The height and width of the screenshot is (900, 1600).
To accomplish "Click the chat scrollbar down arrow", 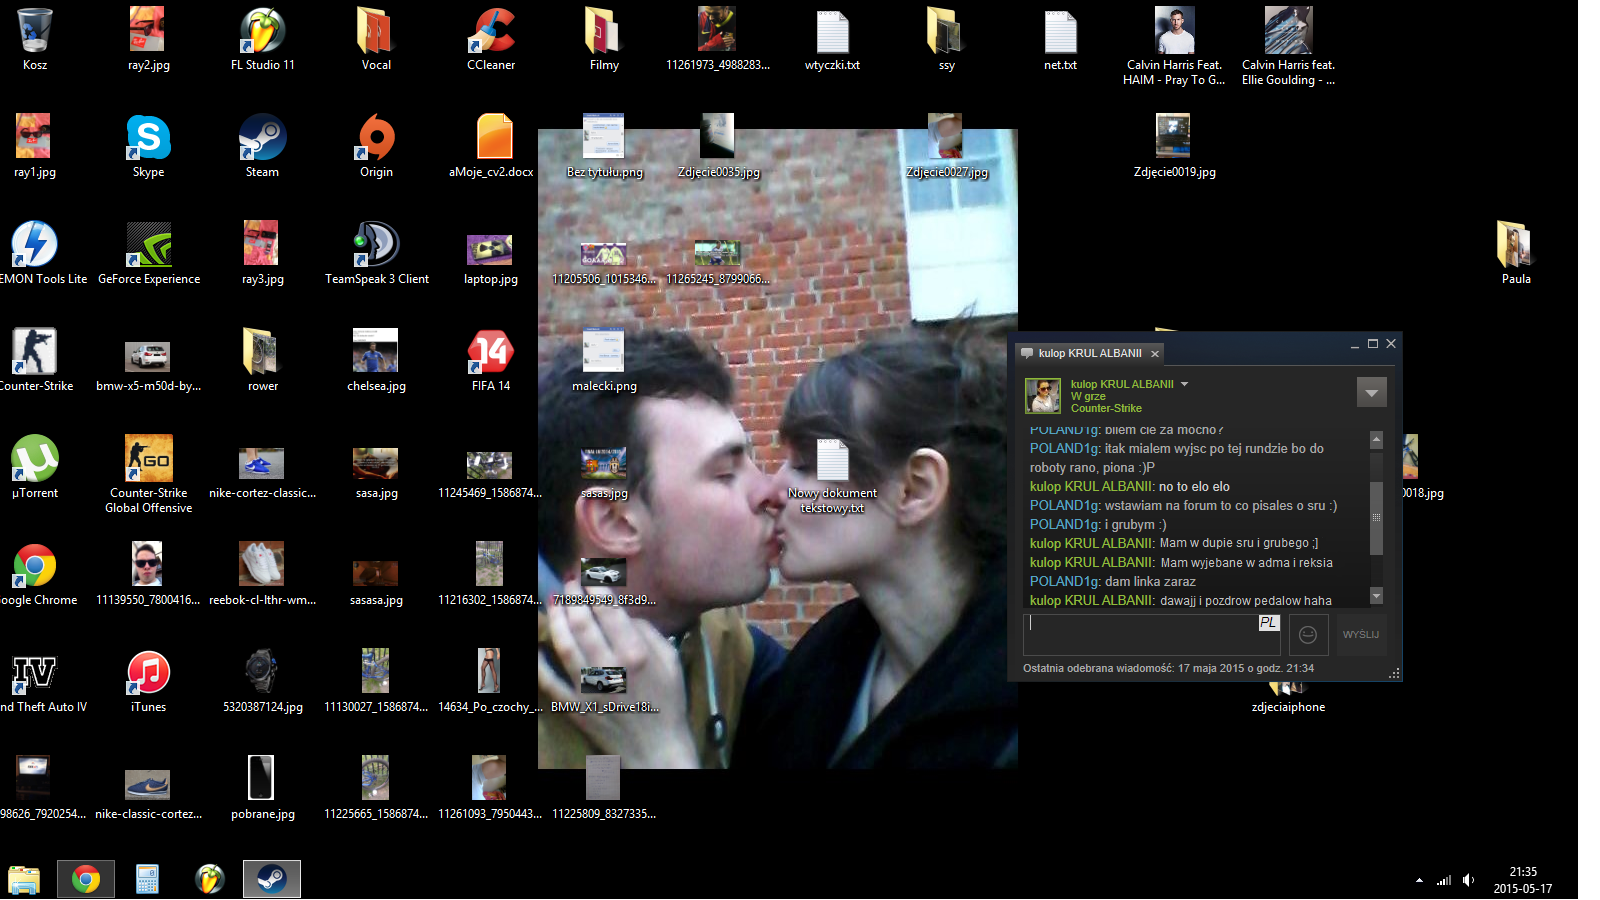I will tap(1376, 596).
